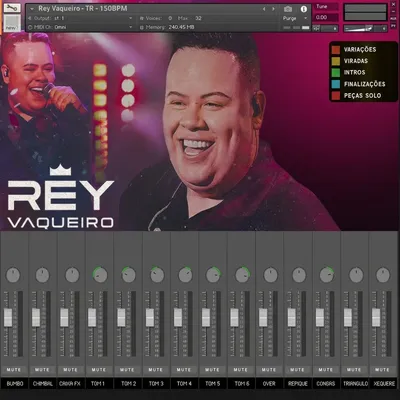This screenshot has width=400, height=400.
Task: Click the CHIMBAL pan knob
Action: click(42, 275)
